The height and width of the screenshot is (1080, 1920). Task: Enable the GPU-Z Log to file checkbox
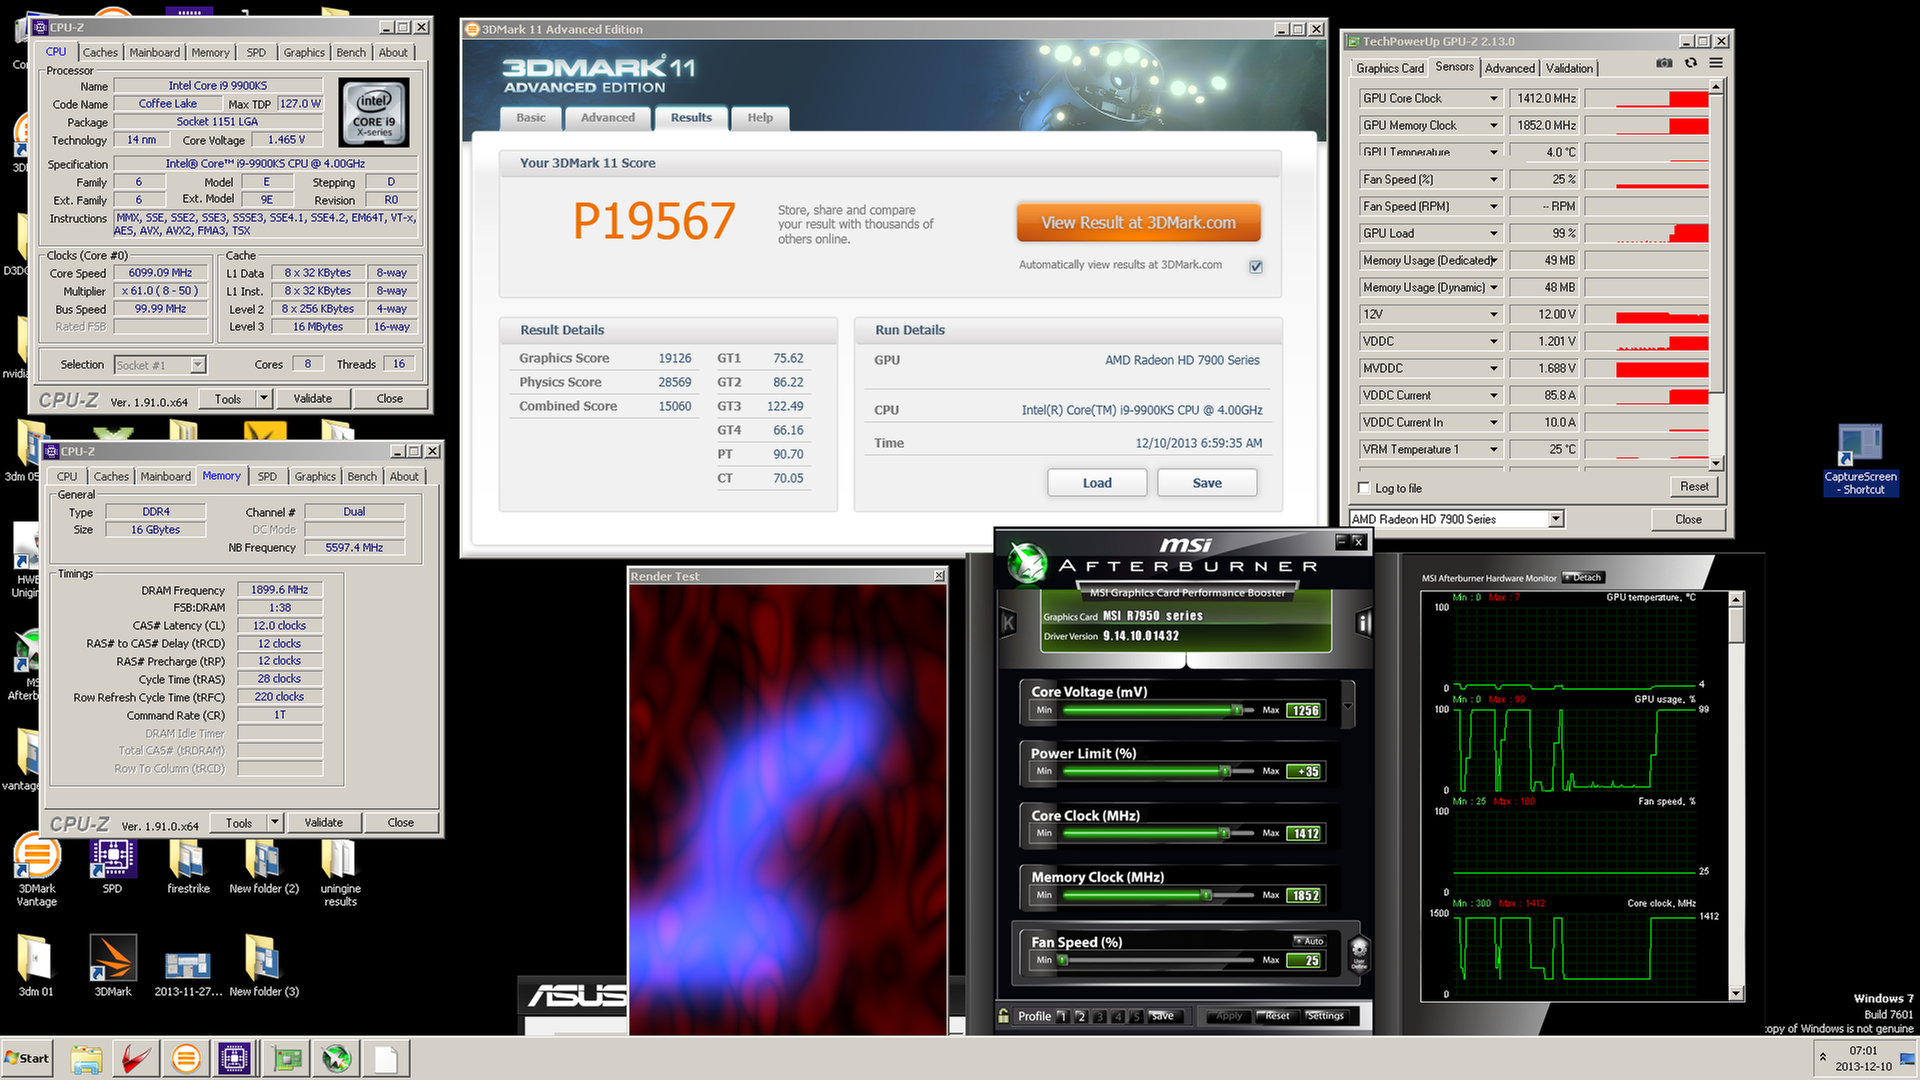pyautogui.click(x=1364, y=488)
